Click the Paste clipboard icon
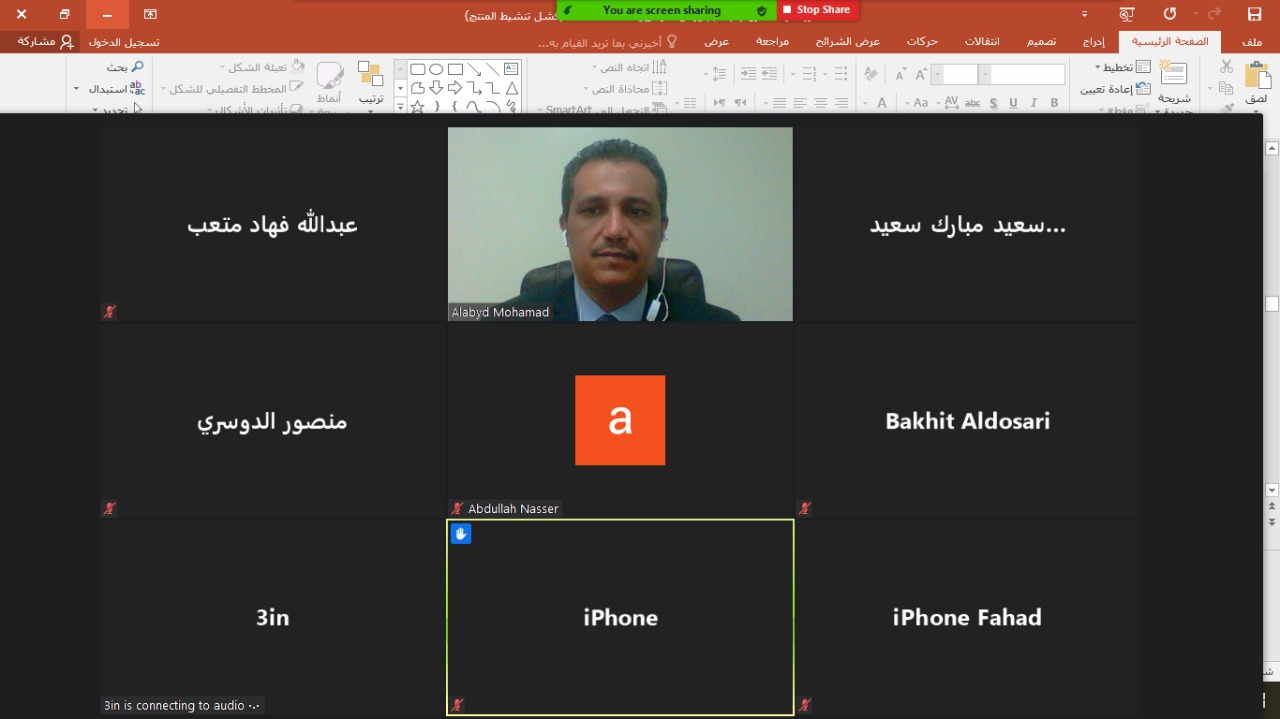This screenshot has width=1280, height=719. [x=1256, y=80]
